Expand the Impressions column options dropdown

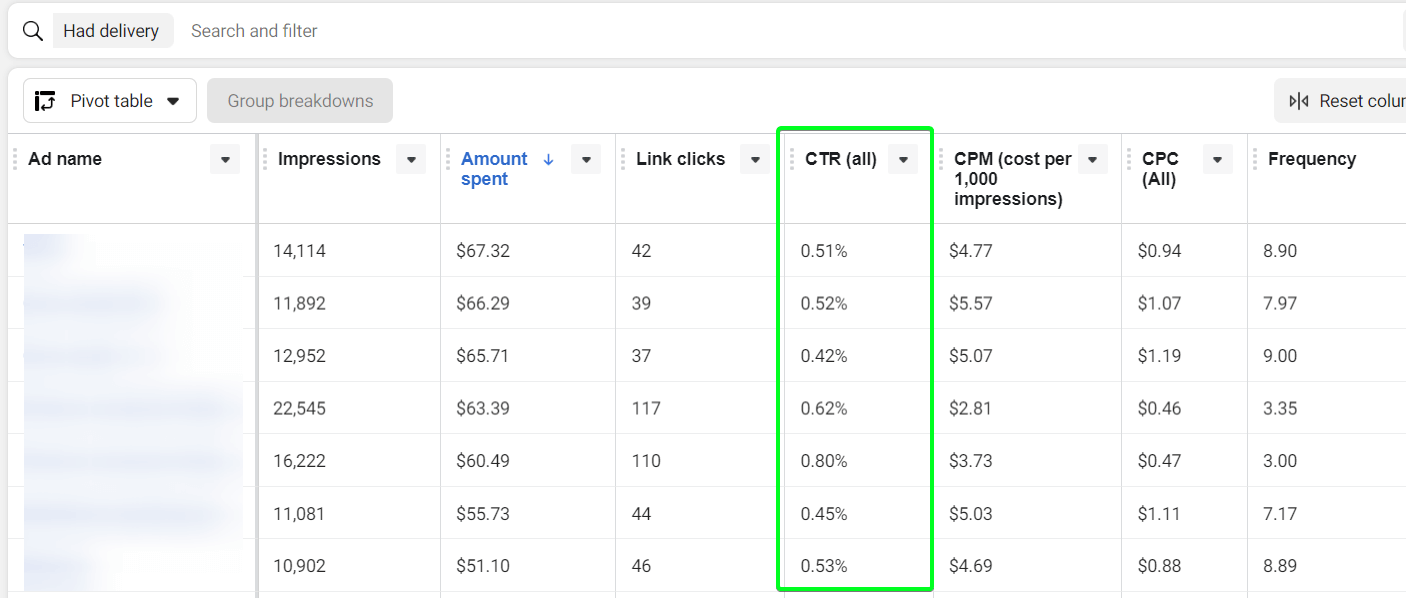point(411,159)
